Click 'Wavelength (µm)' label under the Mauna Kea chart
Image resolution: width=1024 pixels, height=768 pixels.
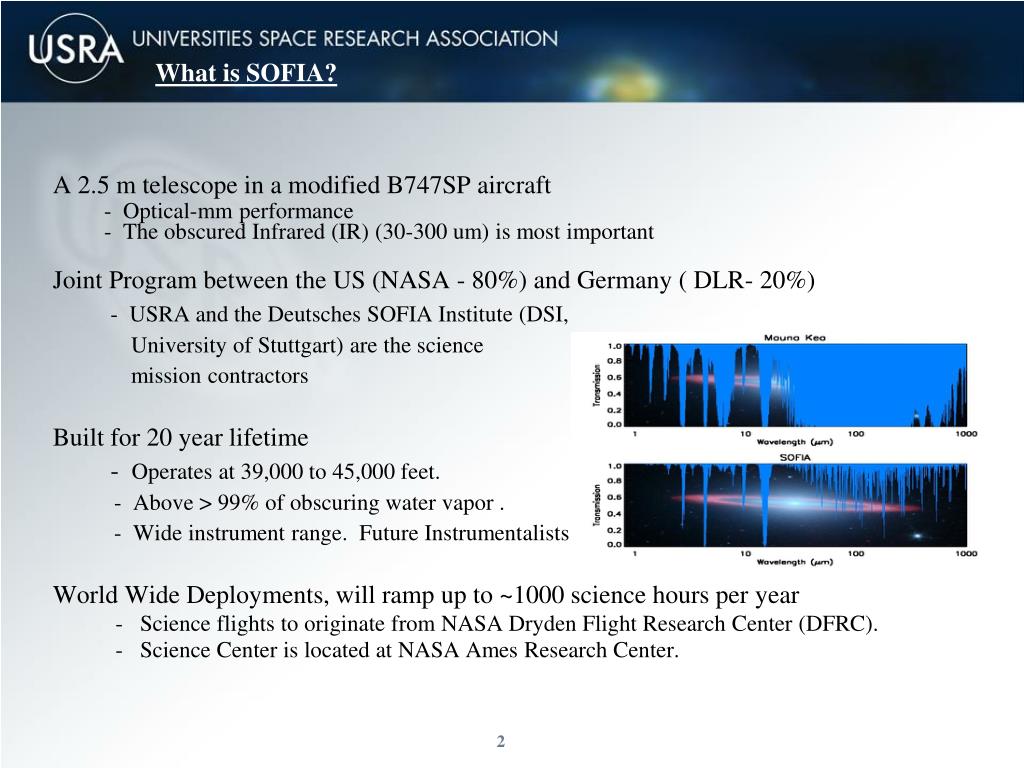point(795,442)
